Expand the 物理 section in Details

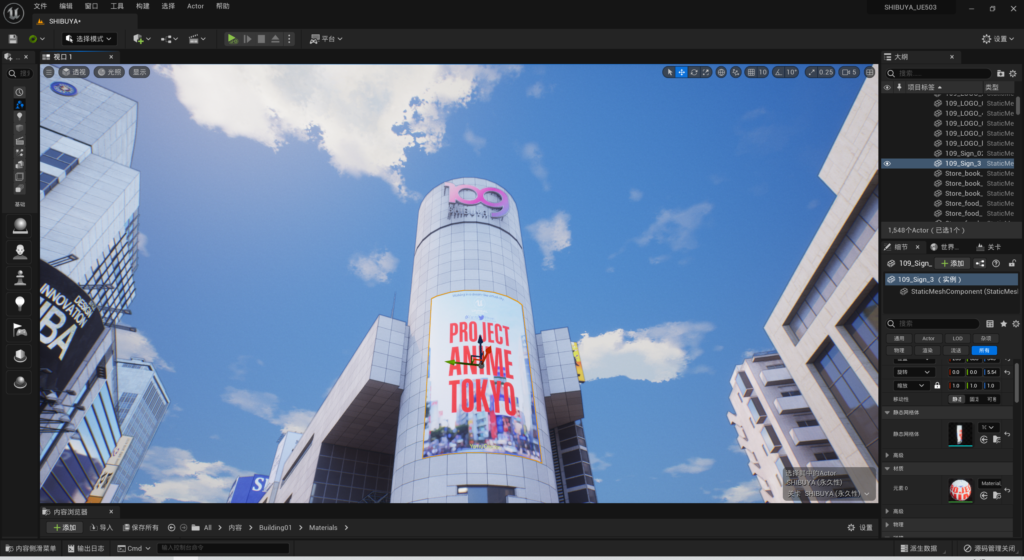[888, 525]
